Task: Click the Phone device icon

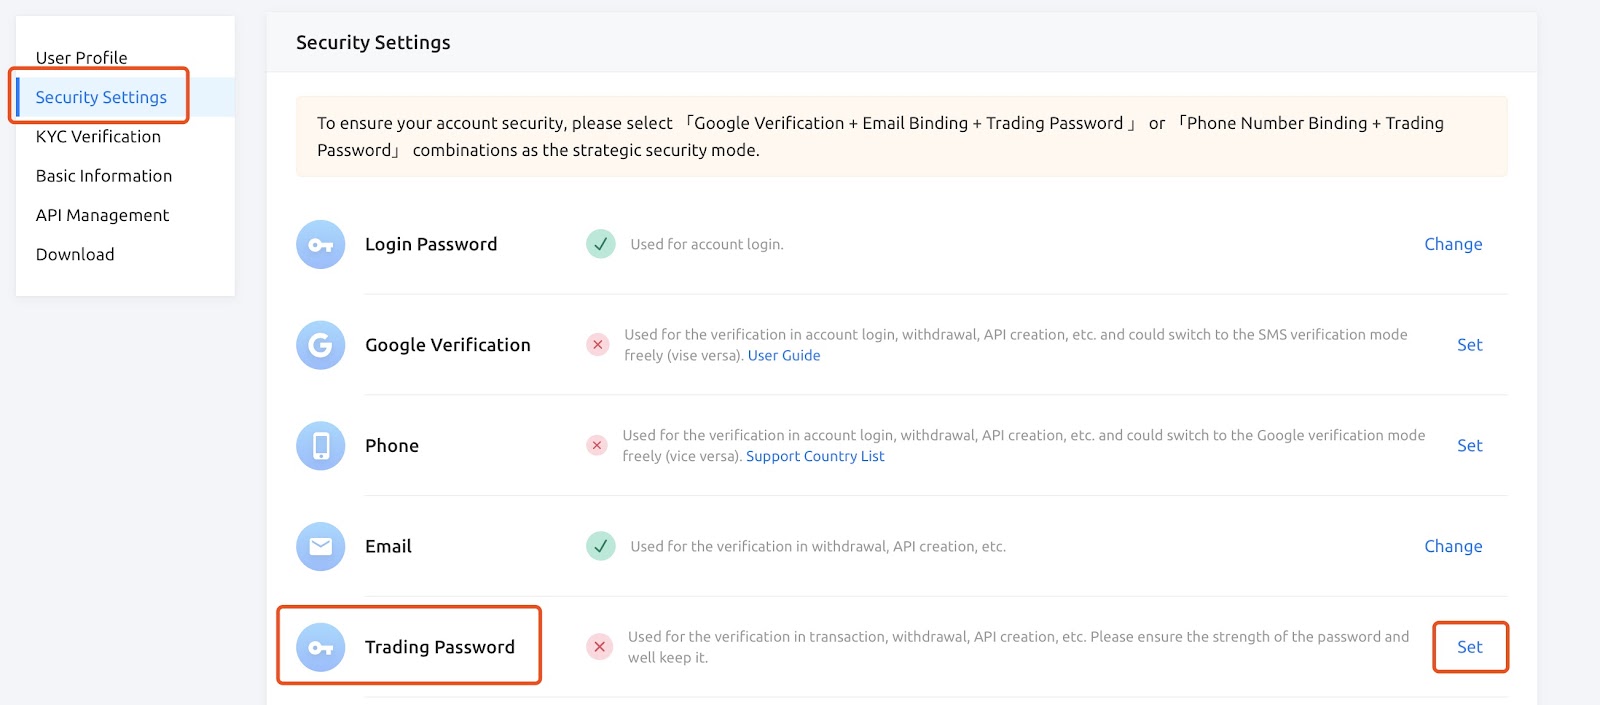Action: tap(320, 446)
